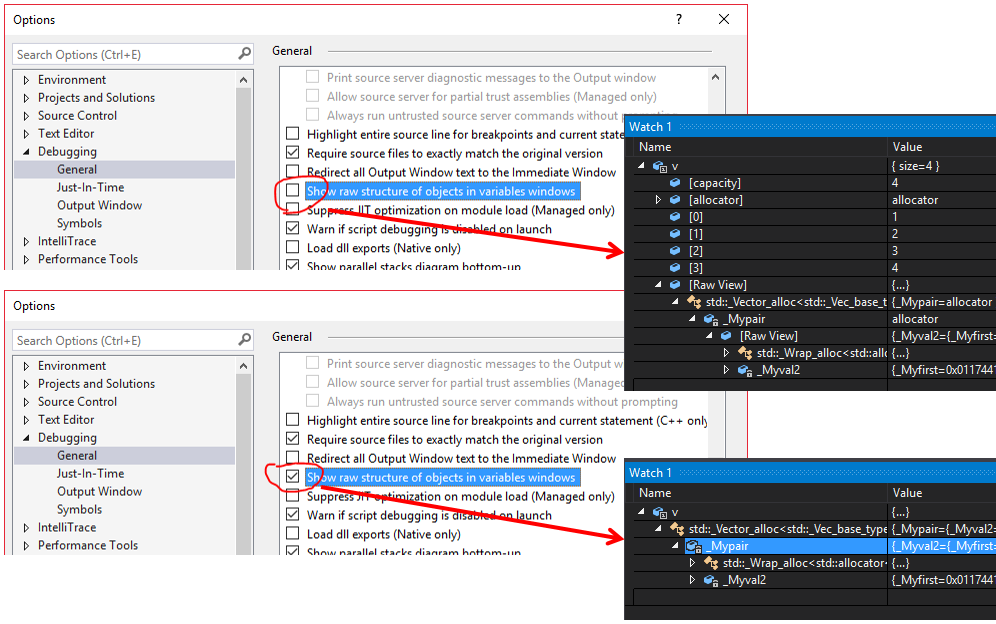Viewport: 996px width, 624px height.
Task: Select Symbols in the bottom Options tree
Action: point(79,509)
